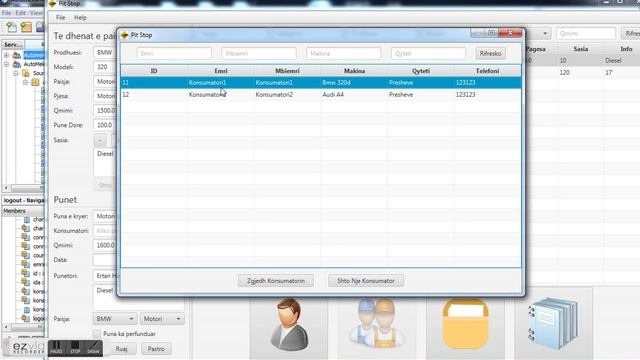The height and width of the screenshot is (360, 640).
Task: Click the 100.0 Pune Dore field
Action: tap(105, 125)
